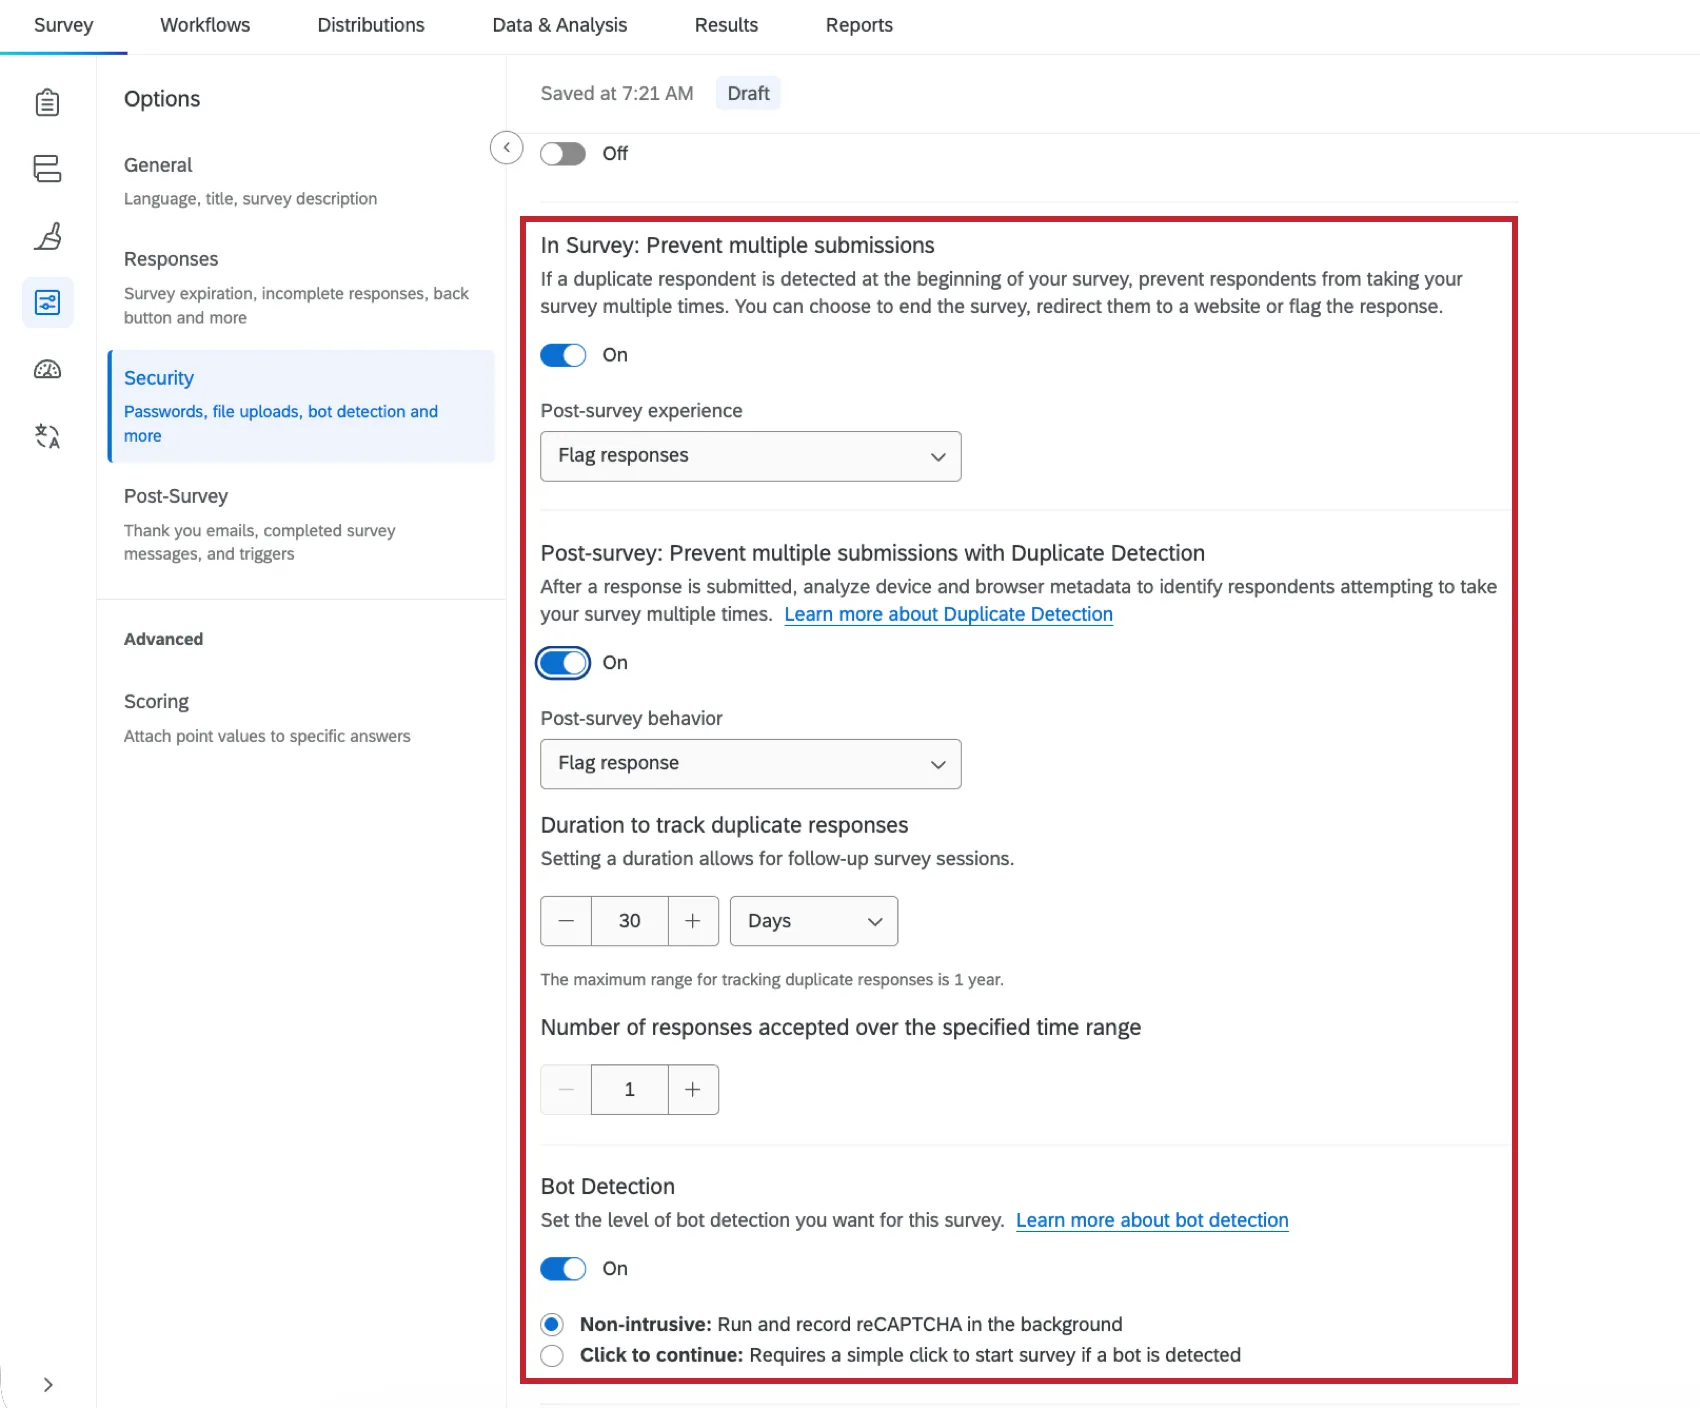Open the Look and feel paintbrush icon

click(x=47, y=236)
